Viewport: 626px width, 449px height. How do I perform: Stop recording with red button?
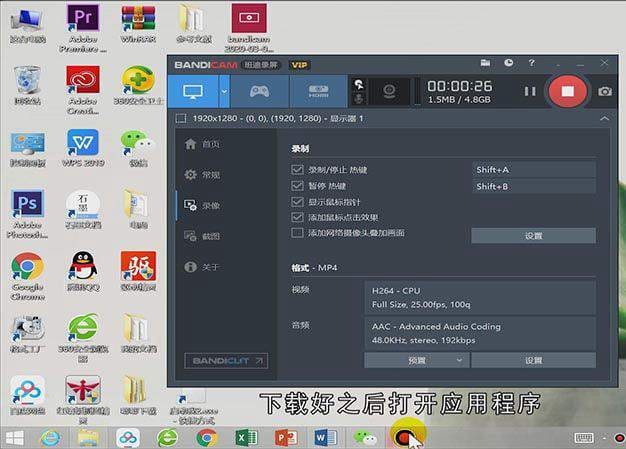(x=567, y=91)
